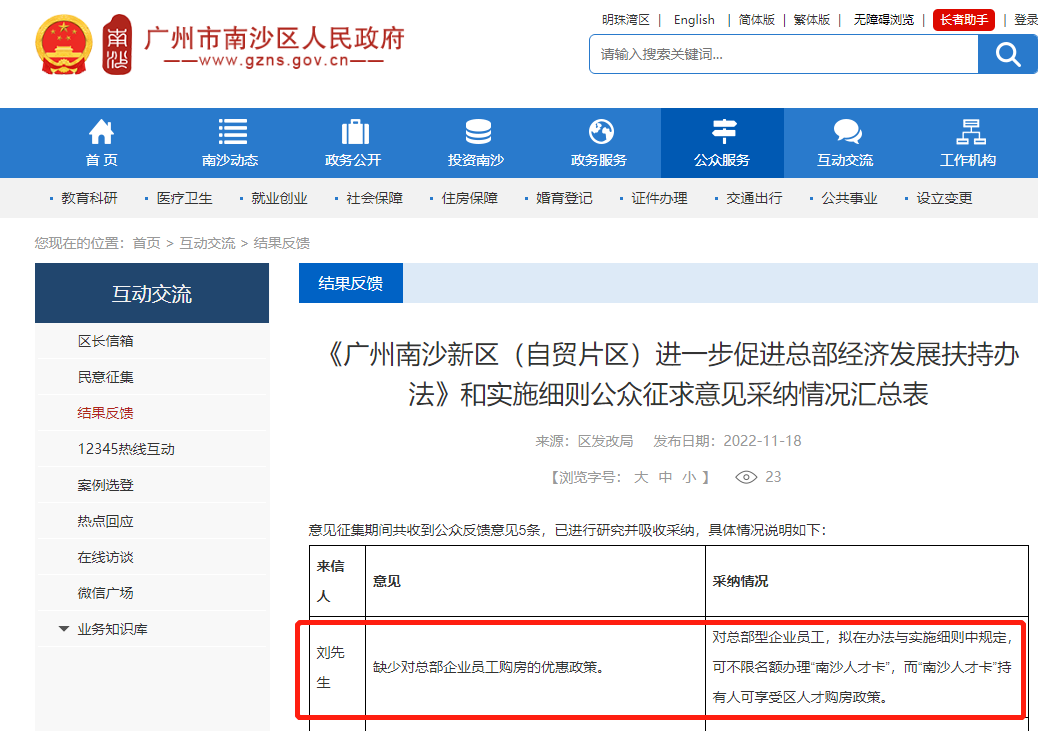Click the search magnifier icon
The height and width of the screenshot is (731, 1038).
coord(1008,54)
